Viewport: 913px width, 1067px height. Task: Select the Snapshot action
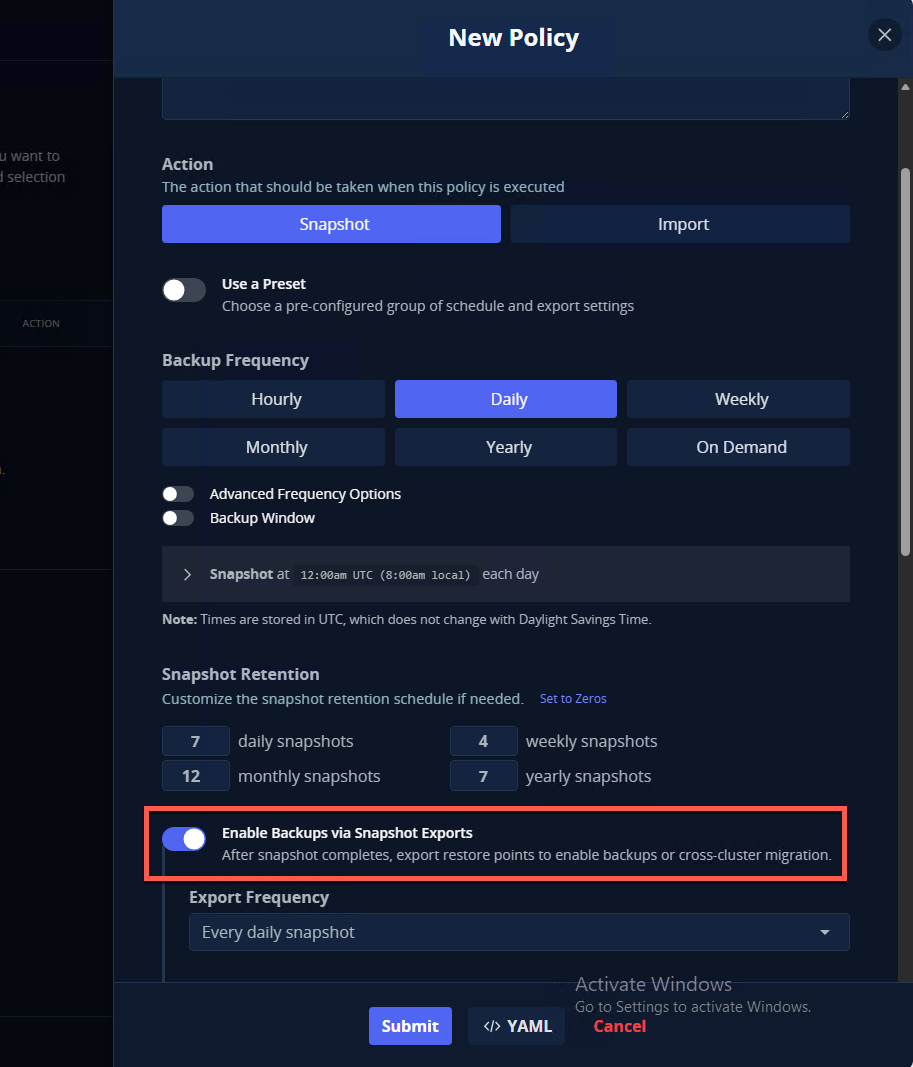pyautogui.click(x=331, y=224)
